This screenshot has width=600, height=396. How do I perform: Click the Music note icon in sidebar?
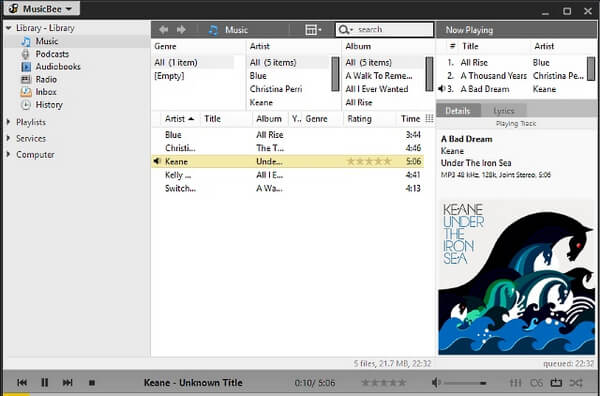pos(26,41)
